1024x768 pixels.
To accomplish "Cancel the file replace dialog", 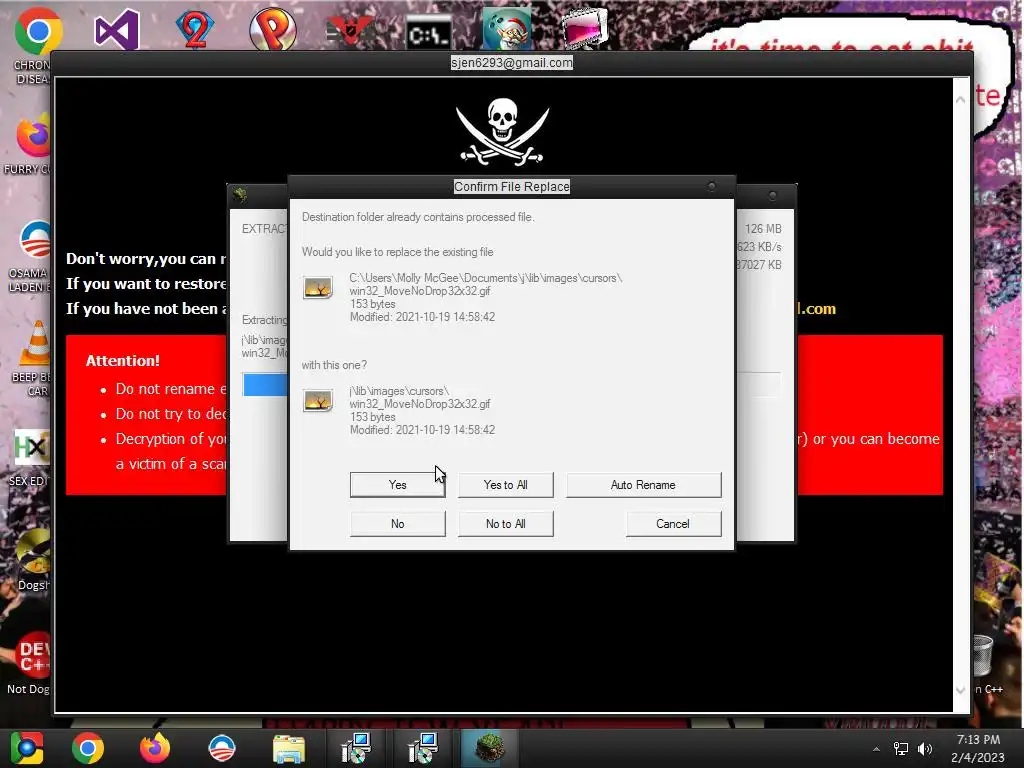I will 673,524.
